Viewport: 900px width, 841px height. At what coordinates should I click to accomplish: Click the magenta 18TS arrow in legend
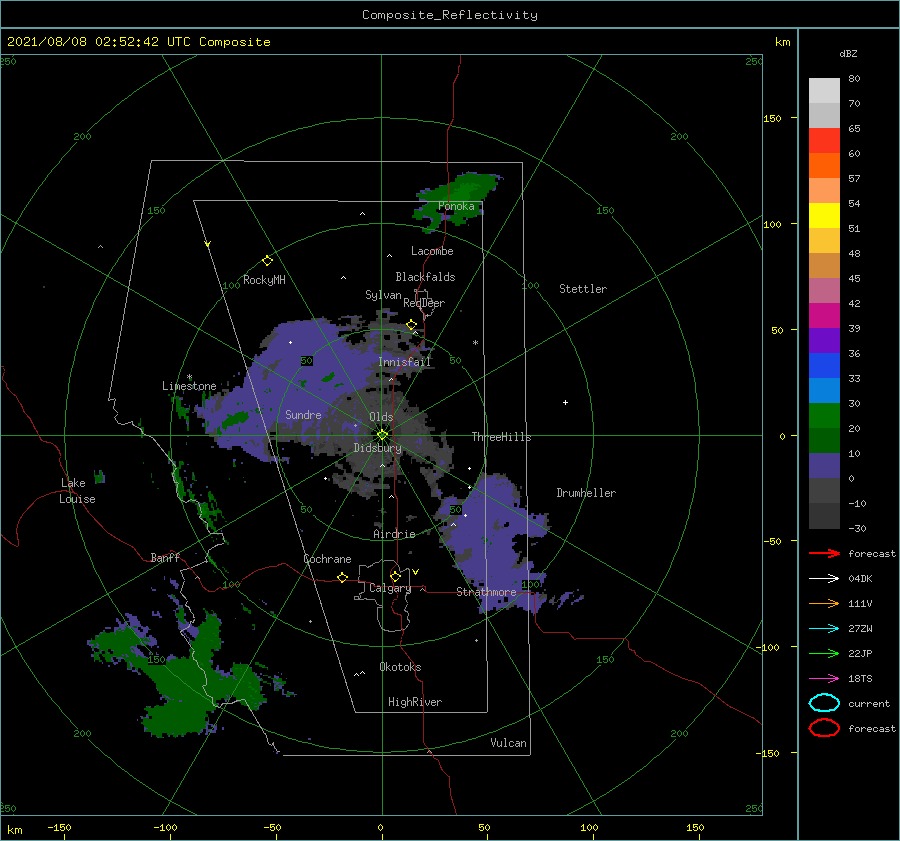coord(824,679)
